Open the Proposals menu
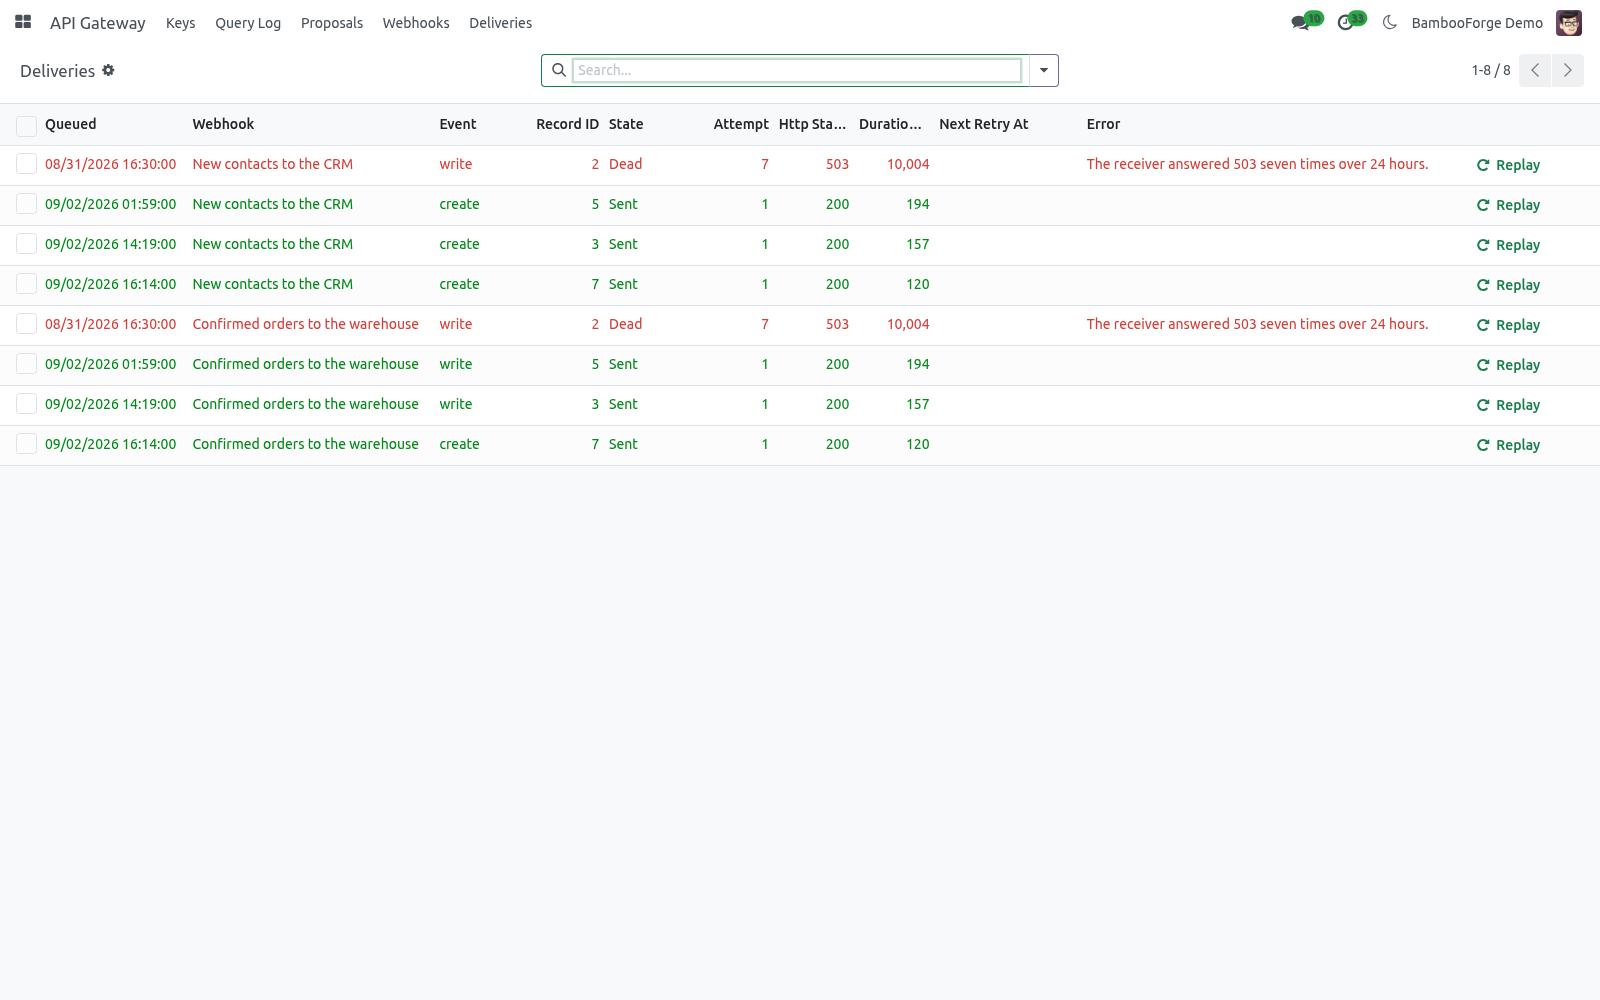 coord(332,23)
